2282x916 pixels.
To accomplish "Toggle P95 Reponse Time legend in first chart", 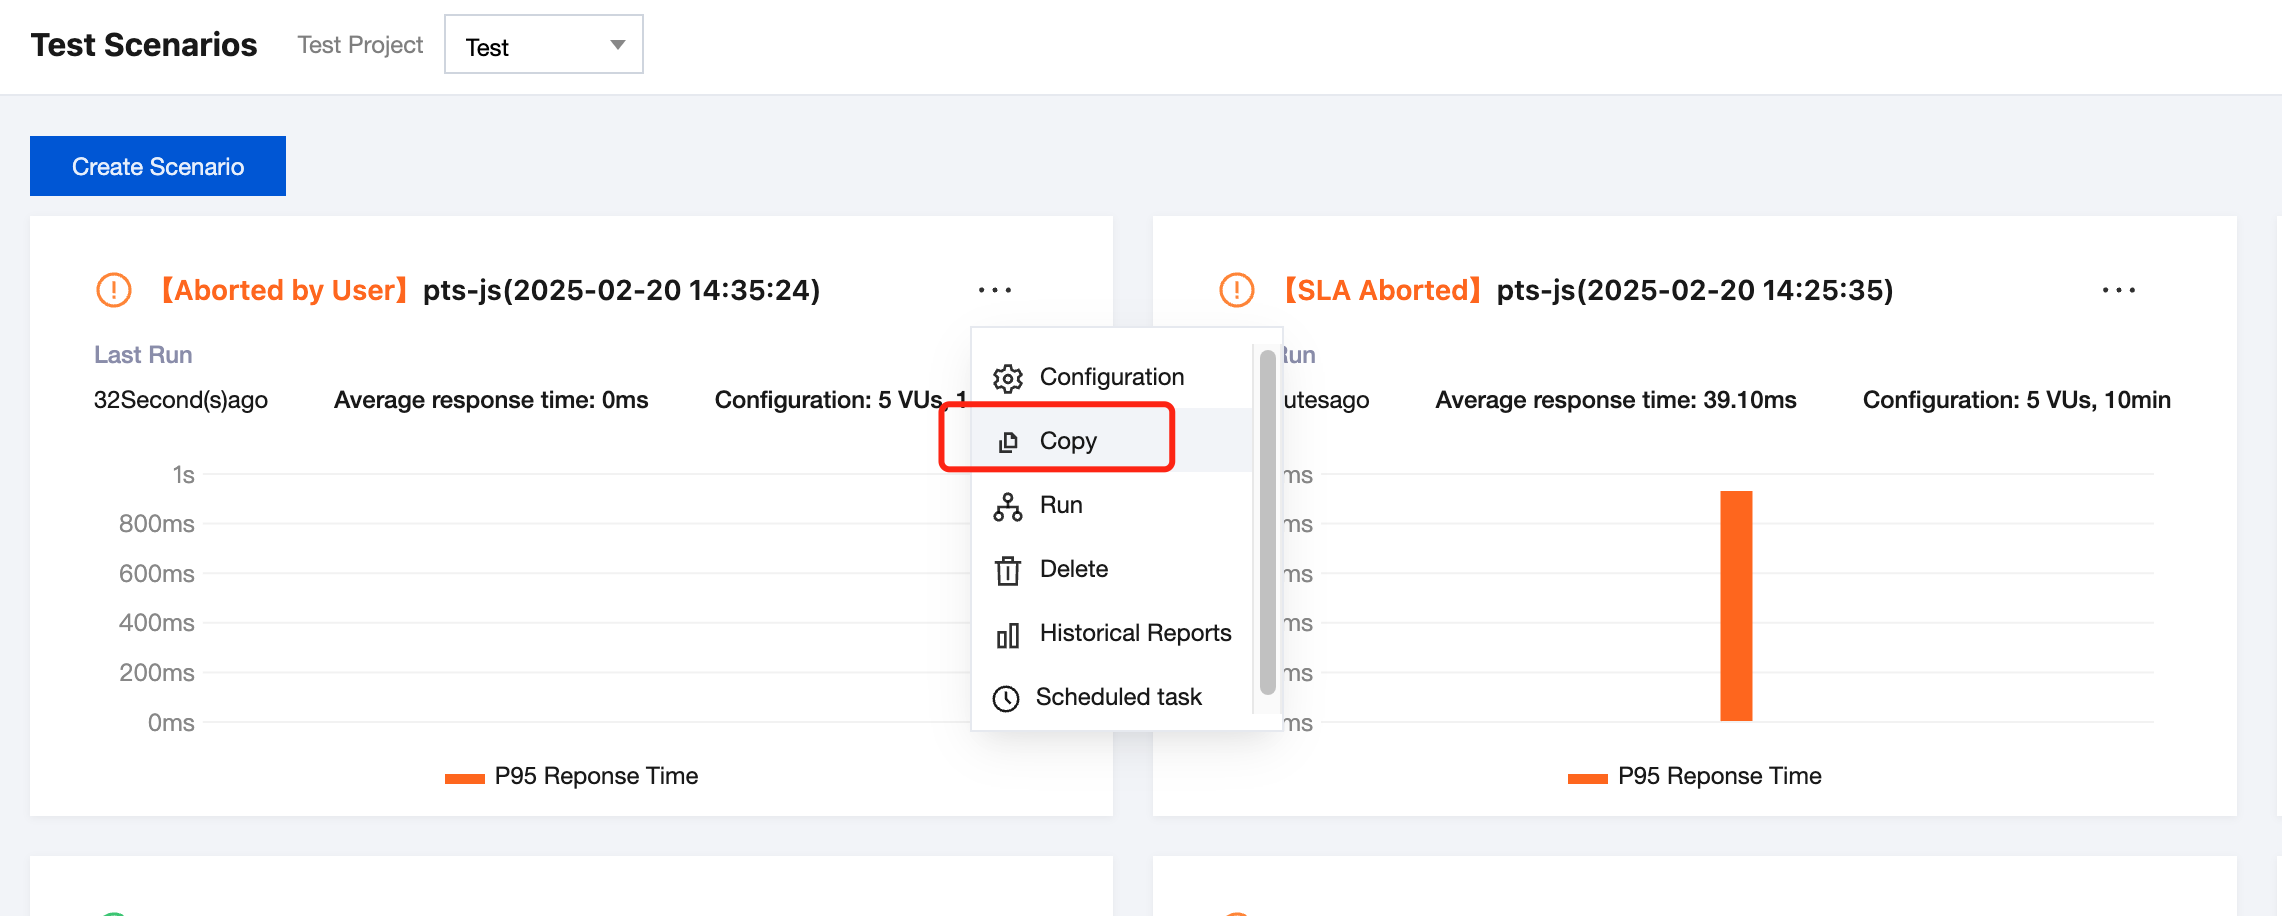I will pyautogui.click(x=572, y=776).
